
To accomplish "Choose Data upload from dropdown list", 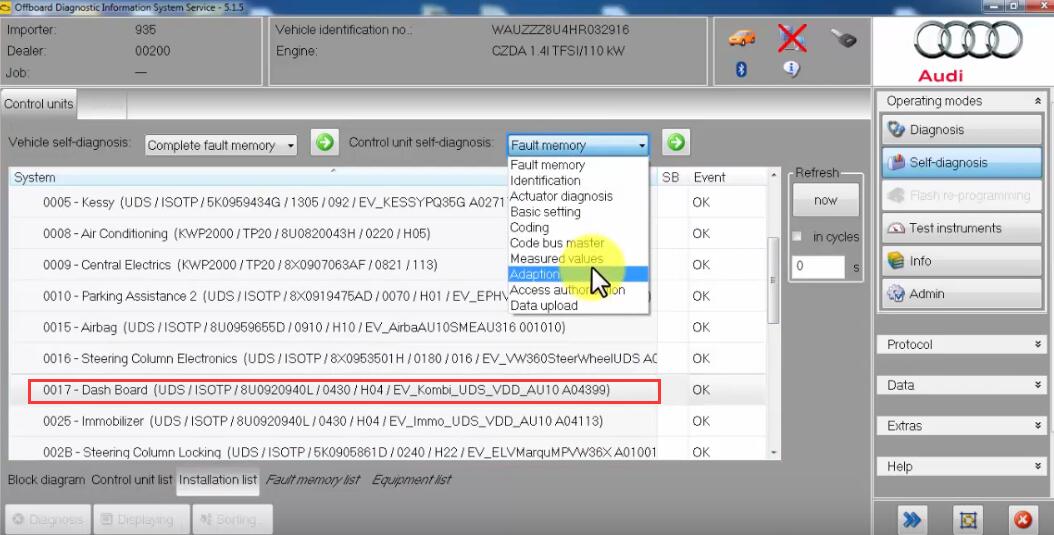I will click(578, 305).
